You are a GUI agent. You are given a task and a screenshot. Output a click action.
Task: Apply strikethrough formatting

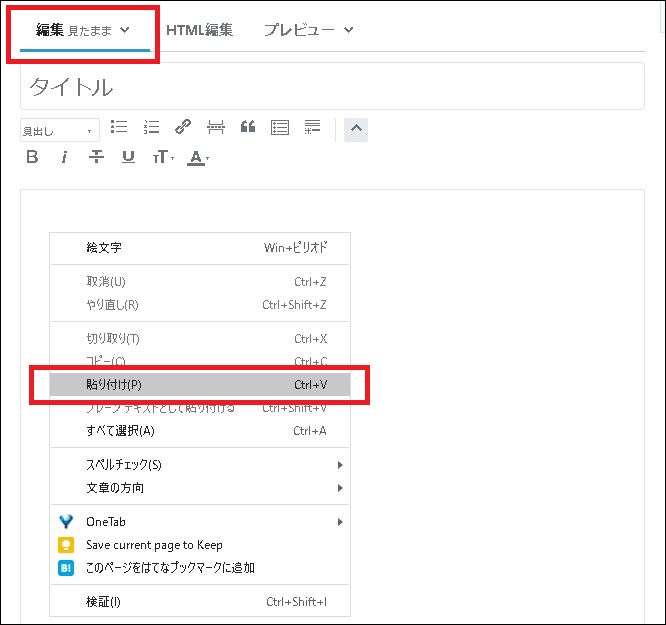[x=96, y=157]
